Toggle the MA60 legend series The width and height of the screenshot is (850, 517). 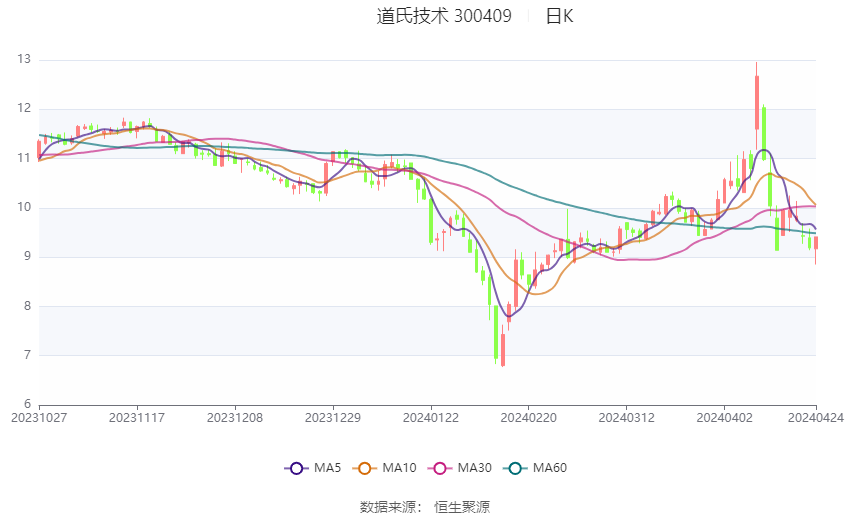(x=535, y=468)
